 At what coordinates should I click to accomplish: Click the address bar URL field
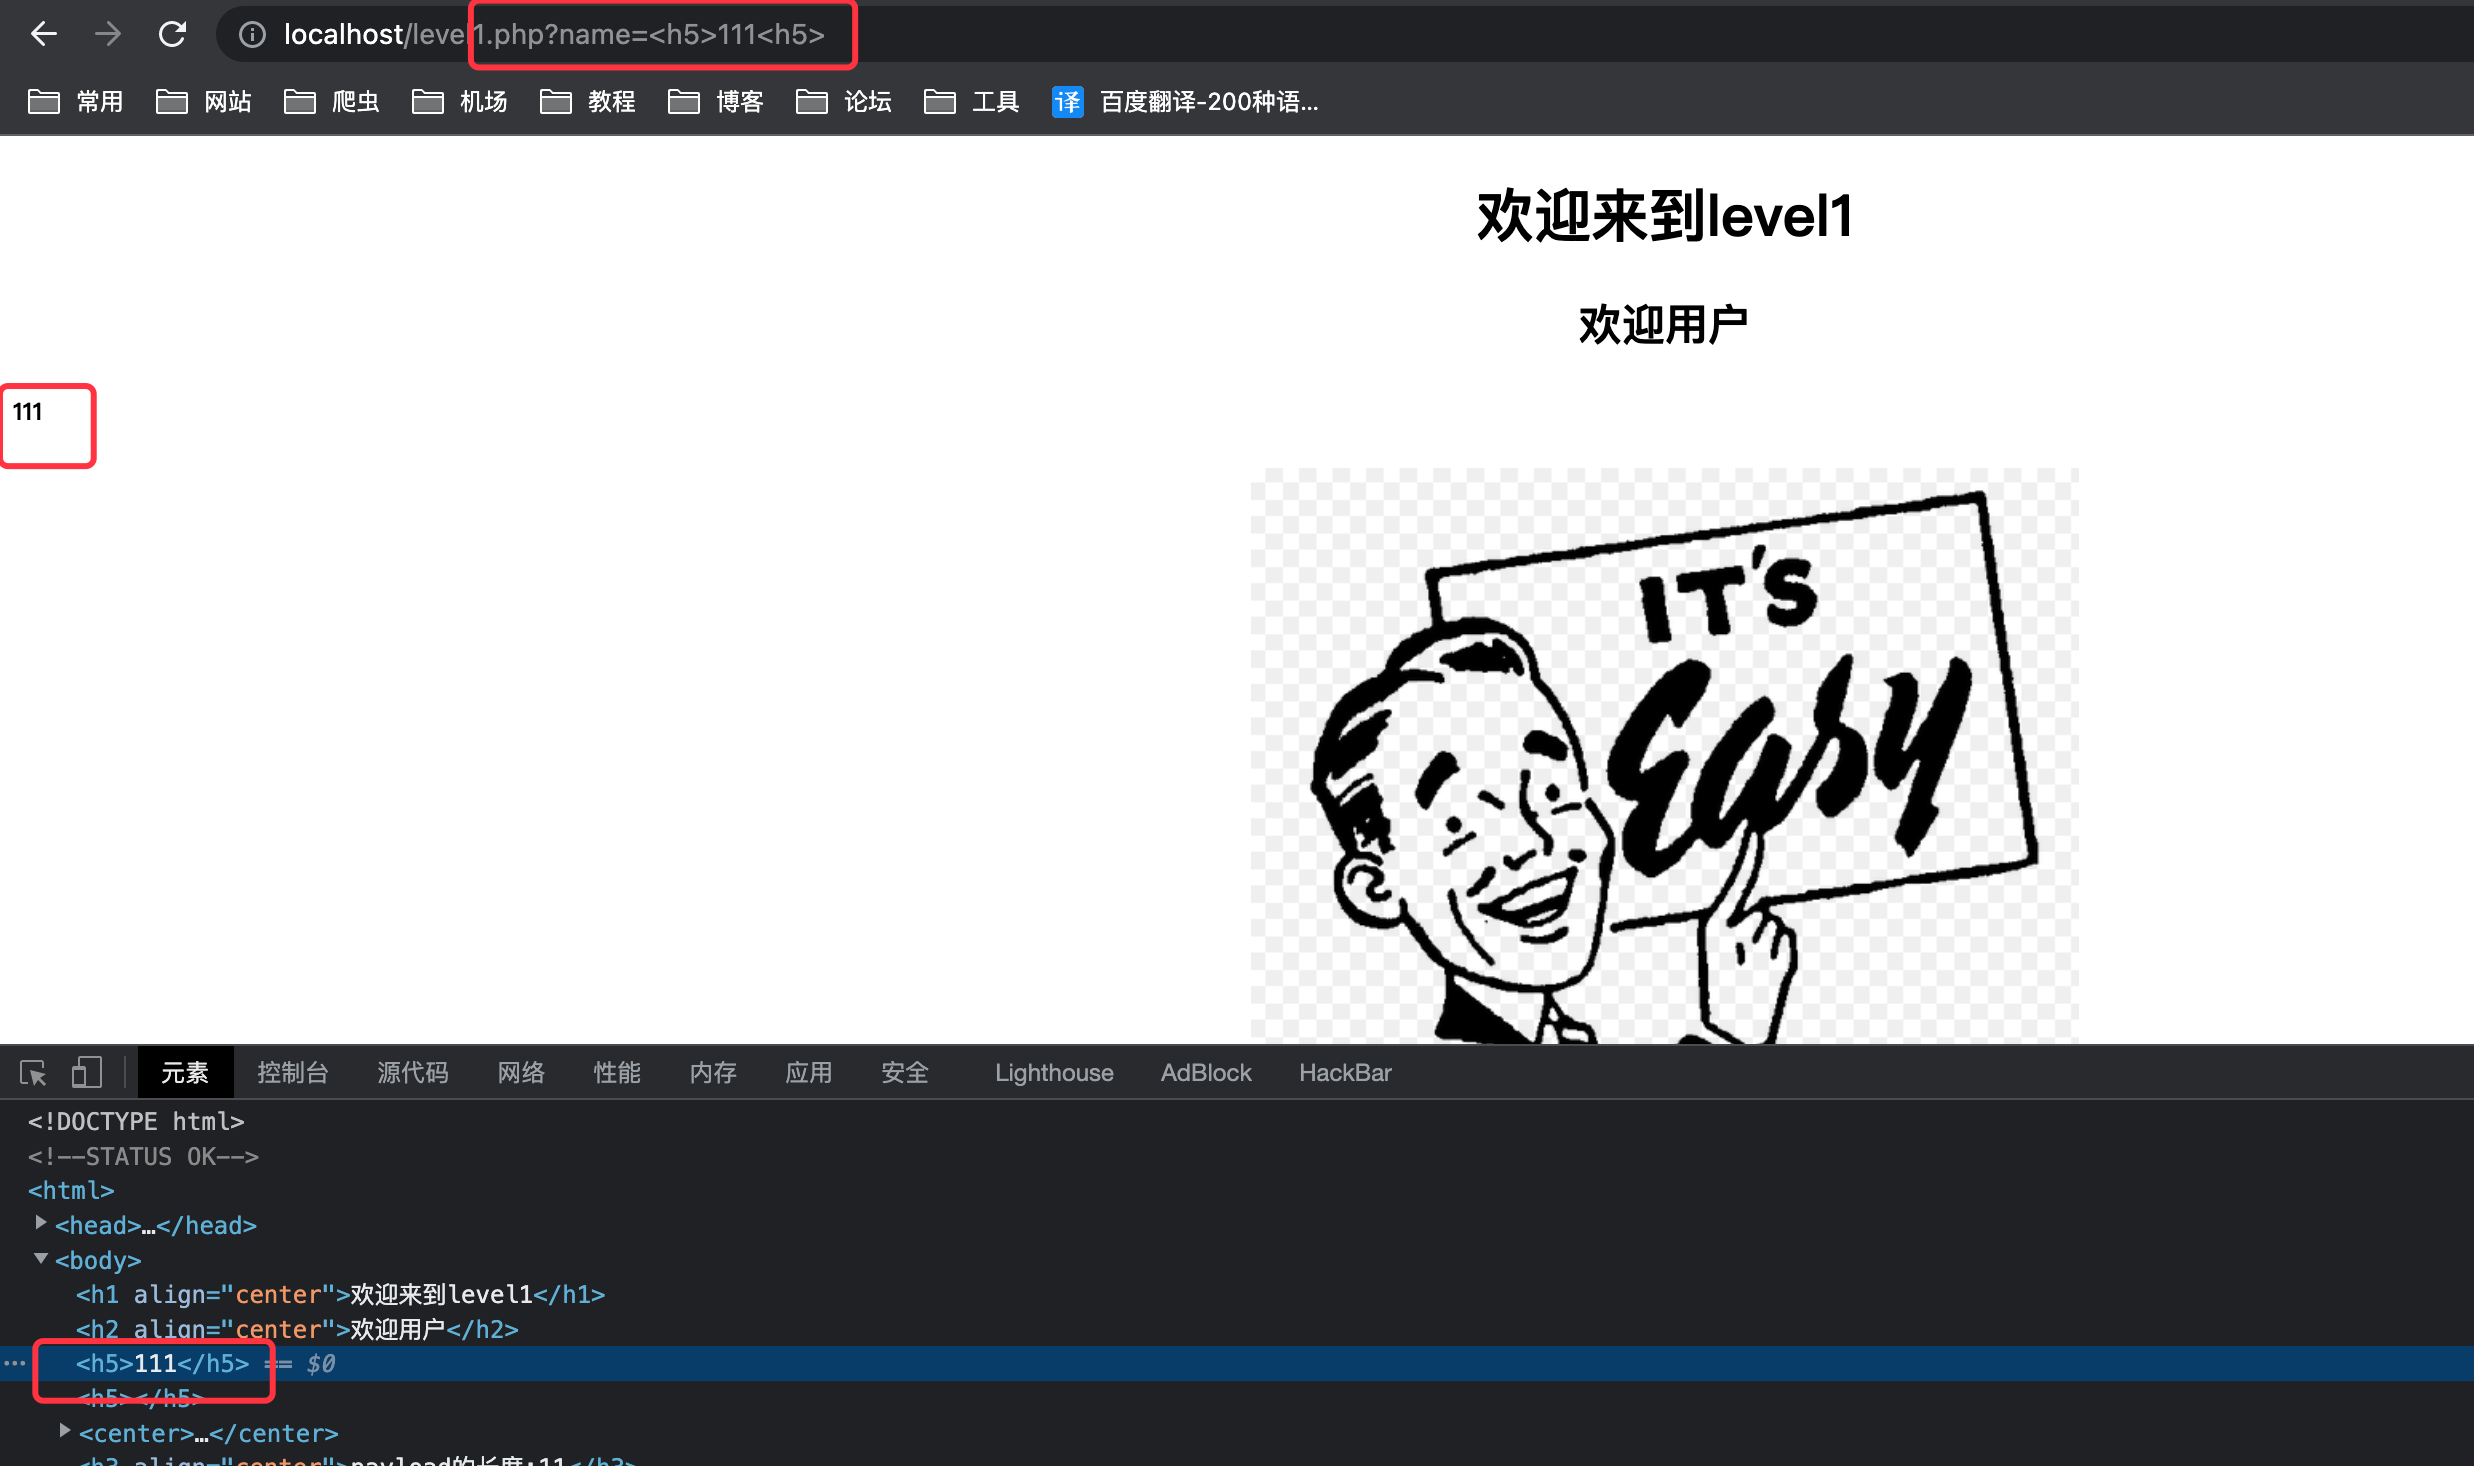pos(1200,35)
